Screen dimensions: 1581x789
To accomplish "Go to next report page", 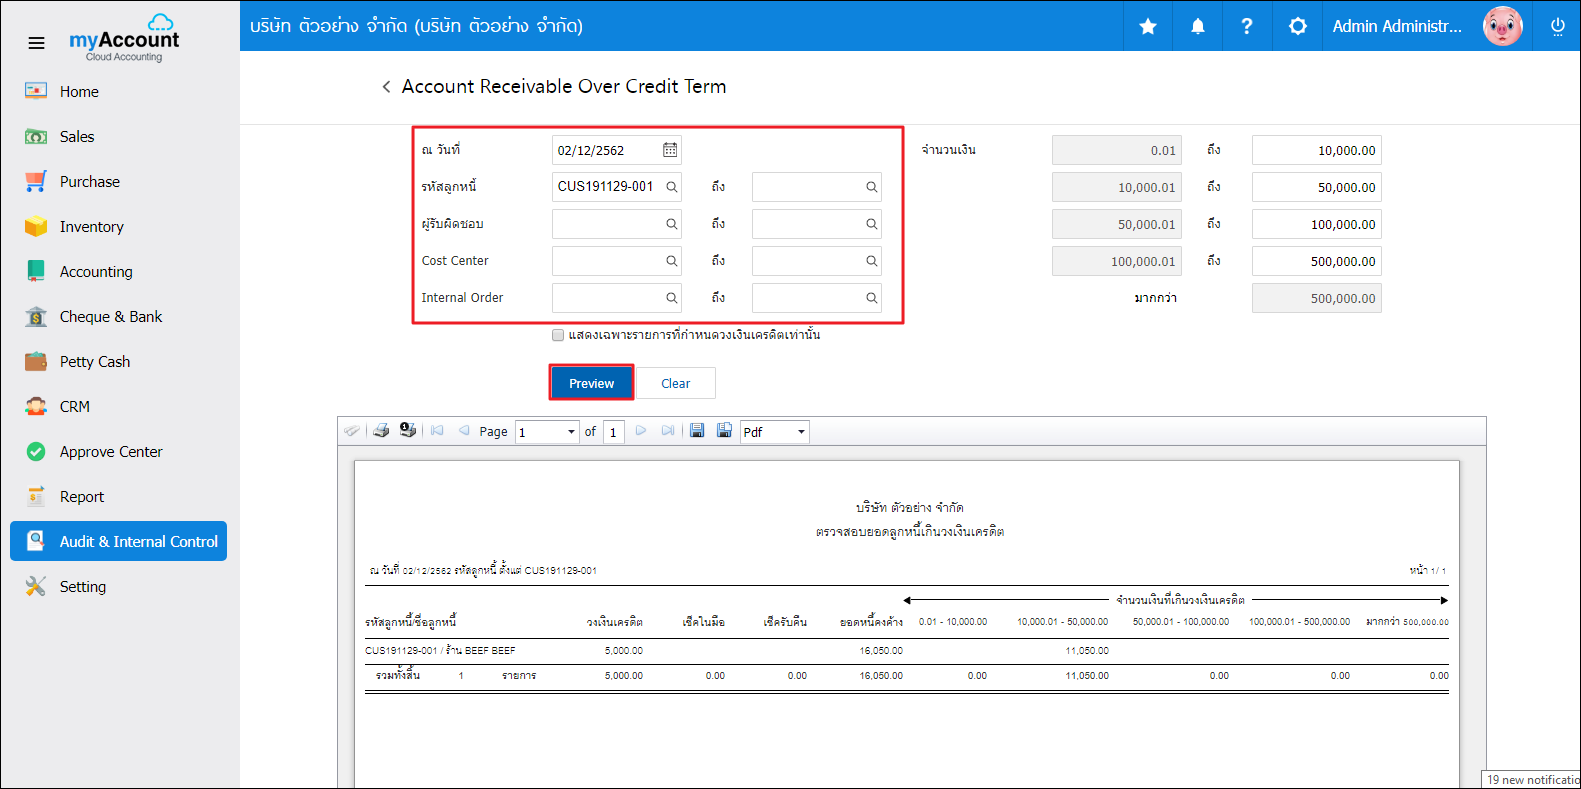I will click(x=641, y=431).
